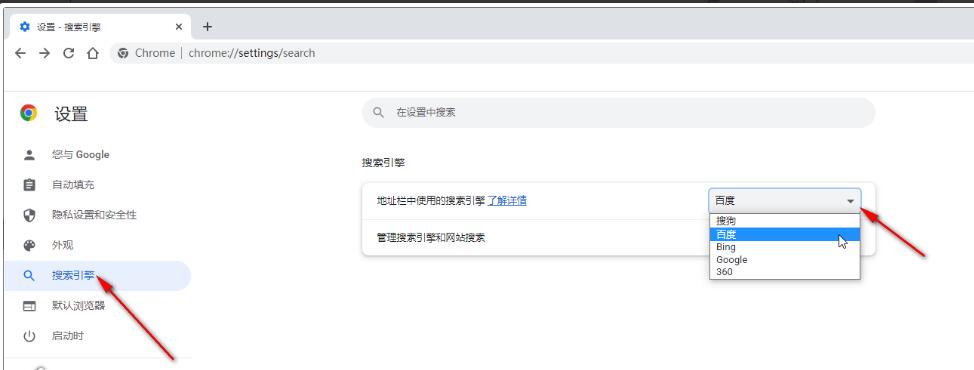Select the 设置 - 搜索引擎 browser tab

99,27
